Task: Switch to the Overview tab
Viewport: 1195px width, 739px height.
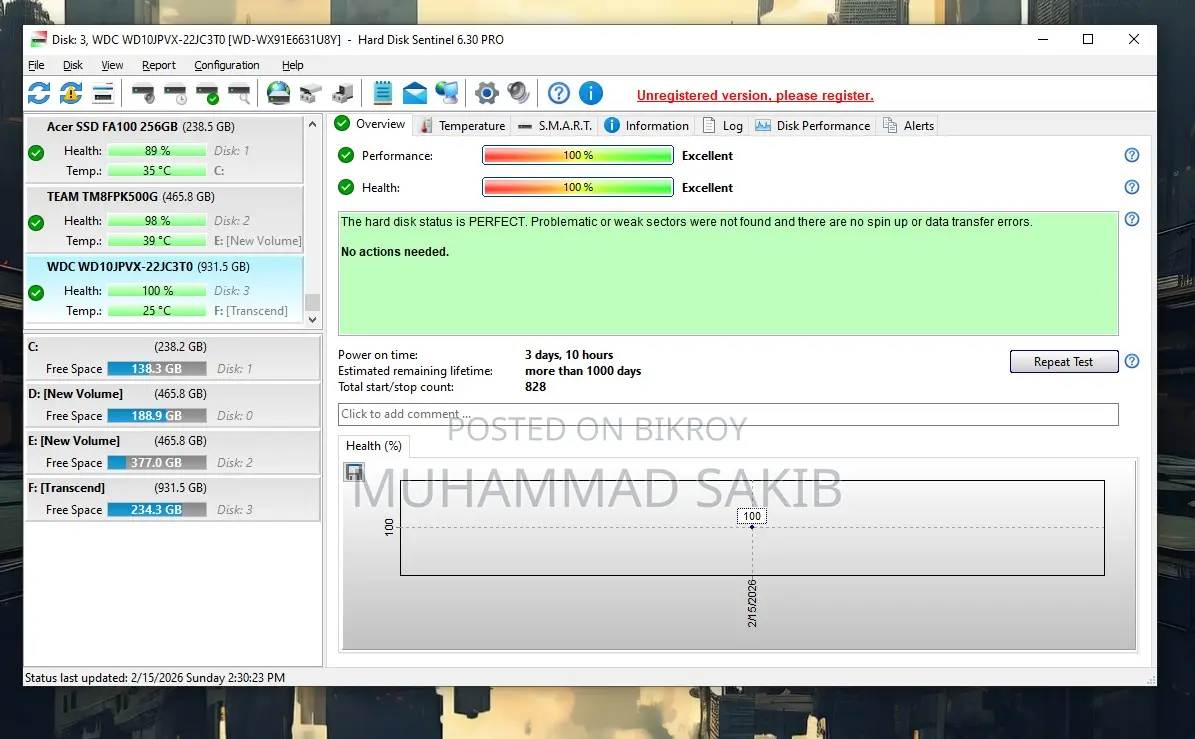Action: point(371,124)
